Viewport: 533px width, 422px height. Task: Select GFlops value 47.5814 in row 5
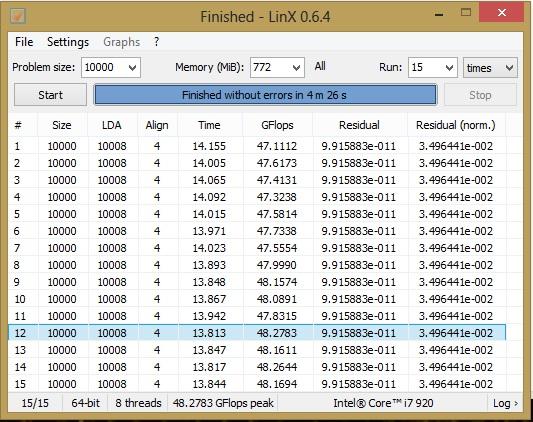click(x=277, y=214)
